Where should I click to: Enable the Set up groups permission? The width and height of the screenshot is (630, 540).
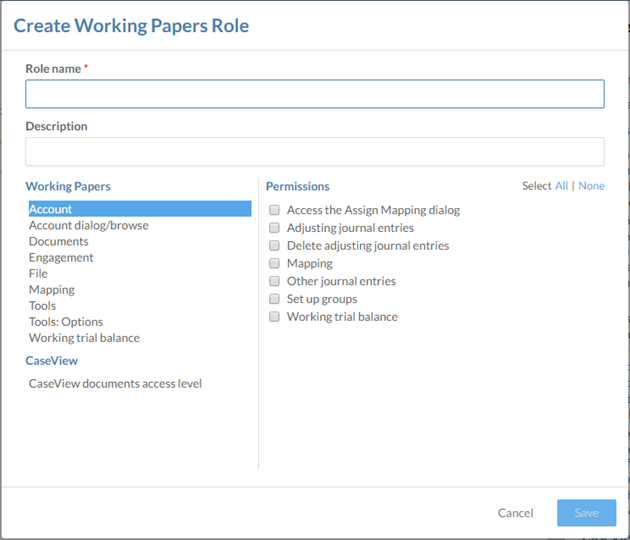274,299
